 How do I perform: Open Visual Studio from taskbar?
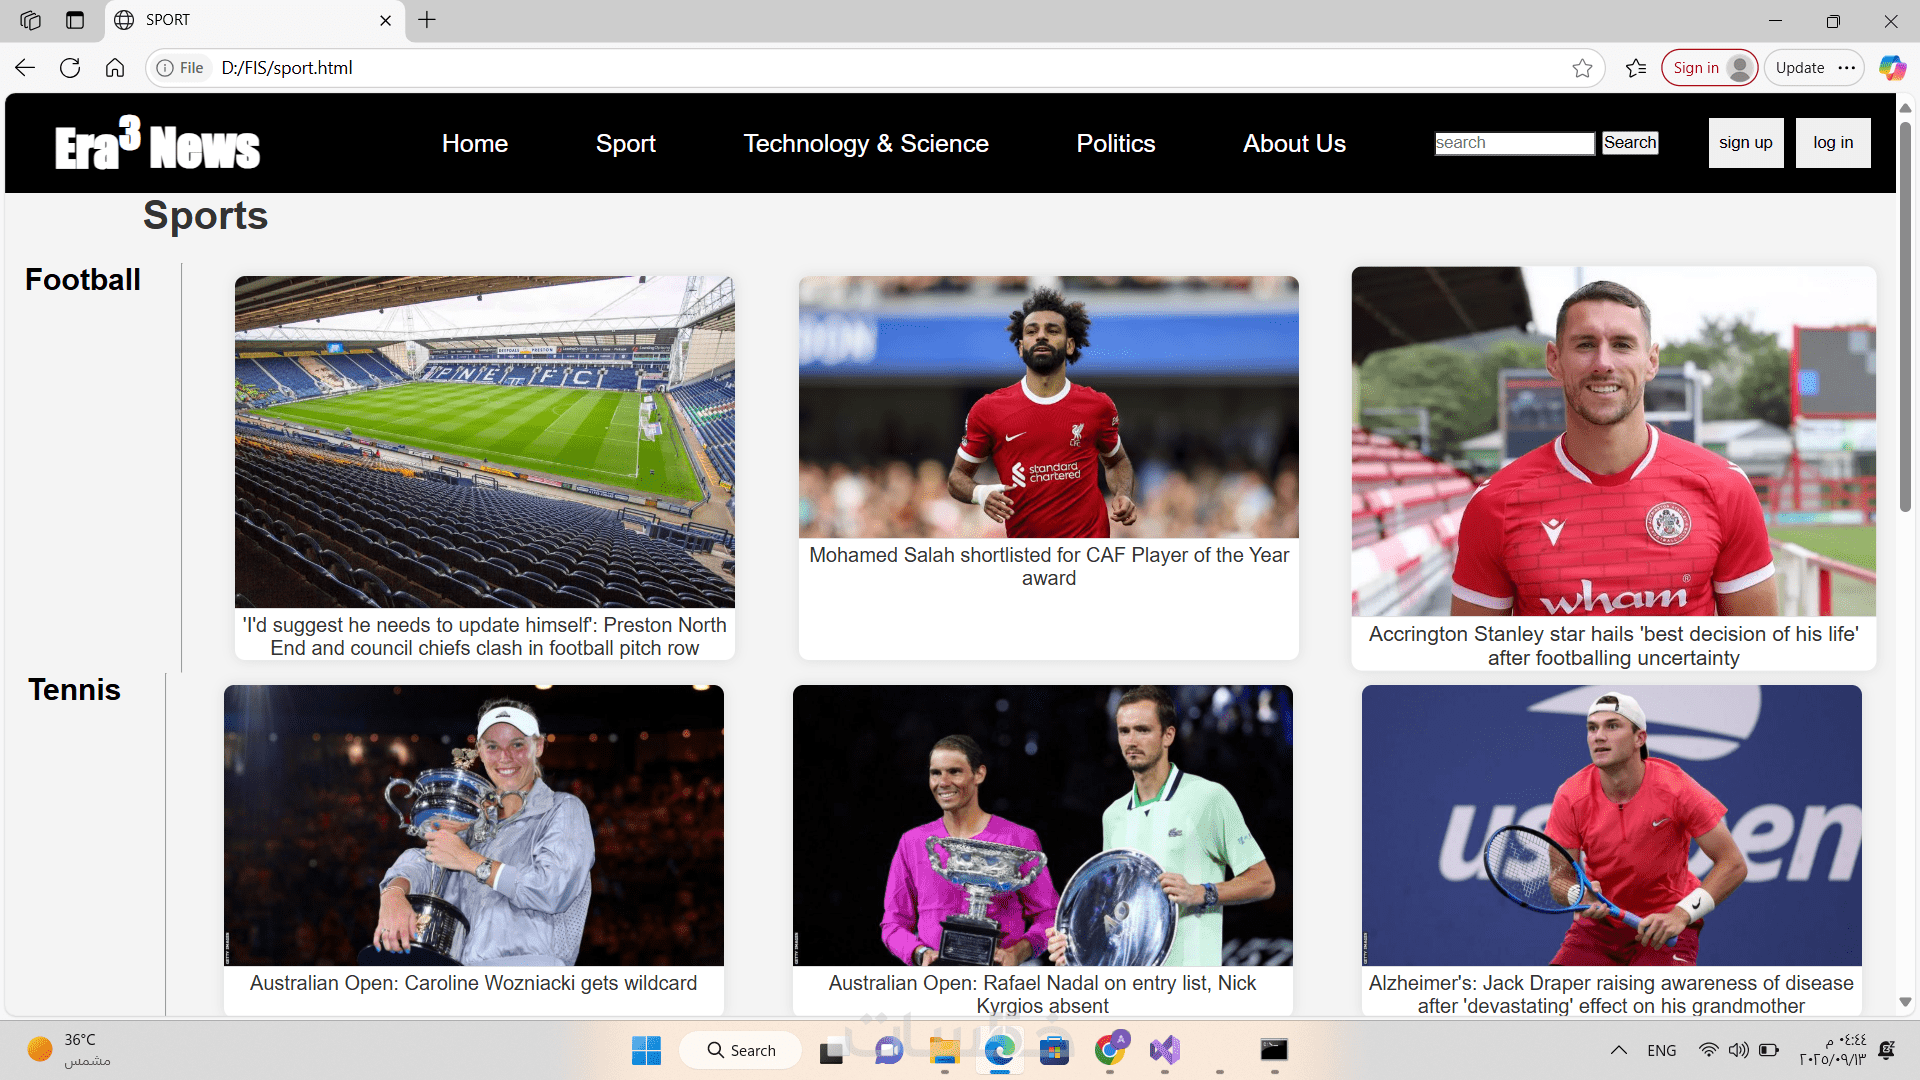pos(1165,1050)
